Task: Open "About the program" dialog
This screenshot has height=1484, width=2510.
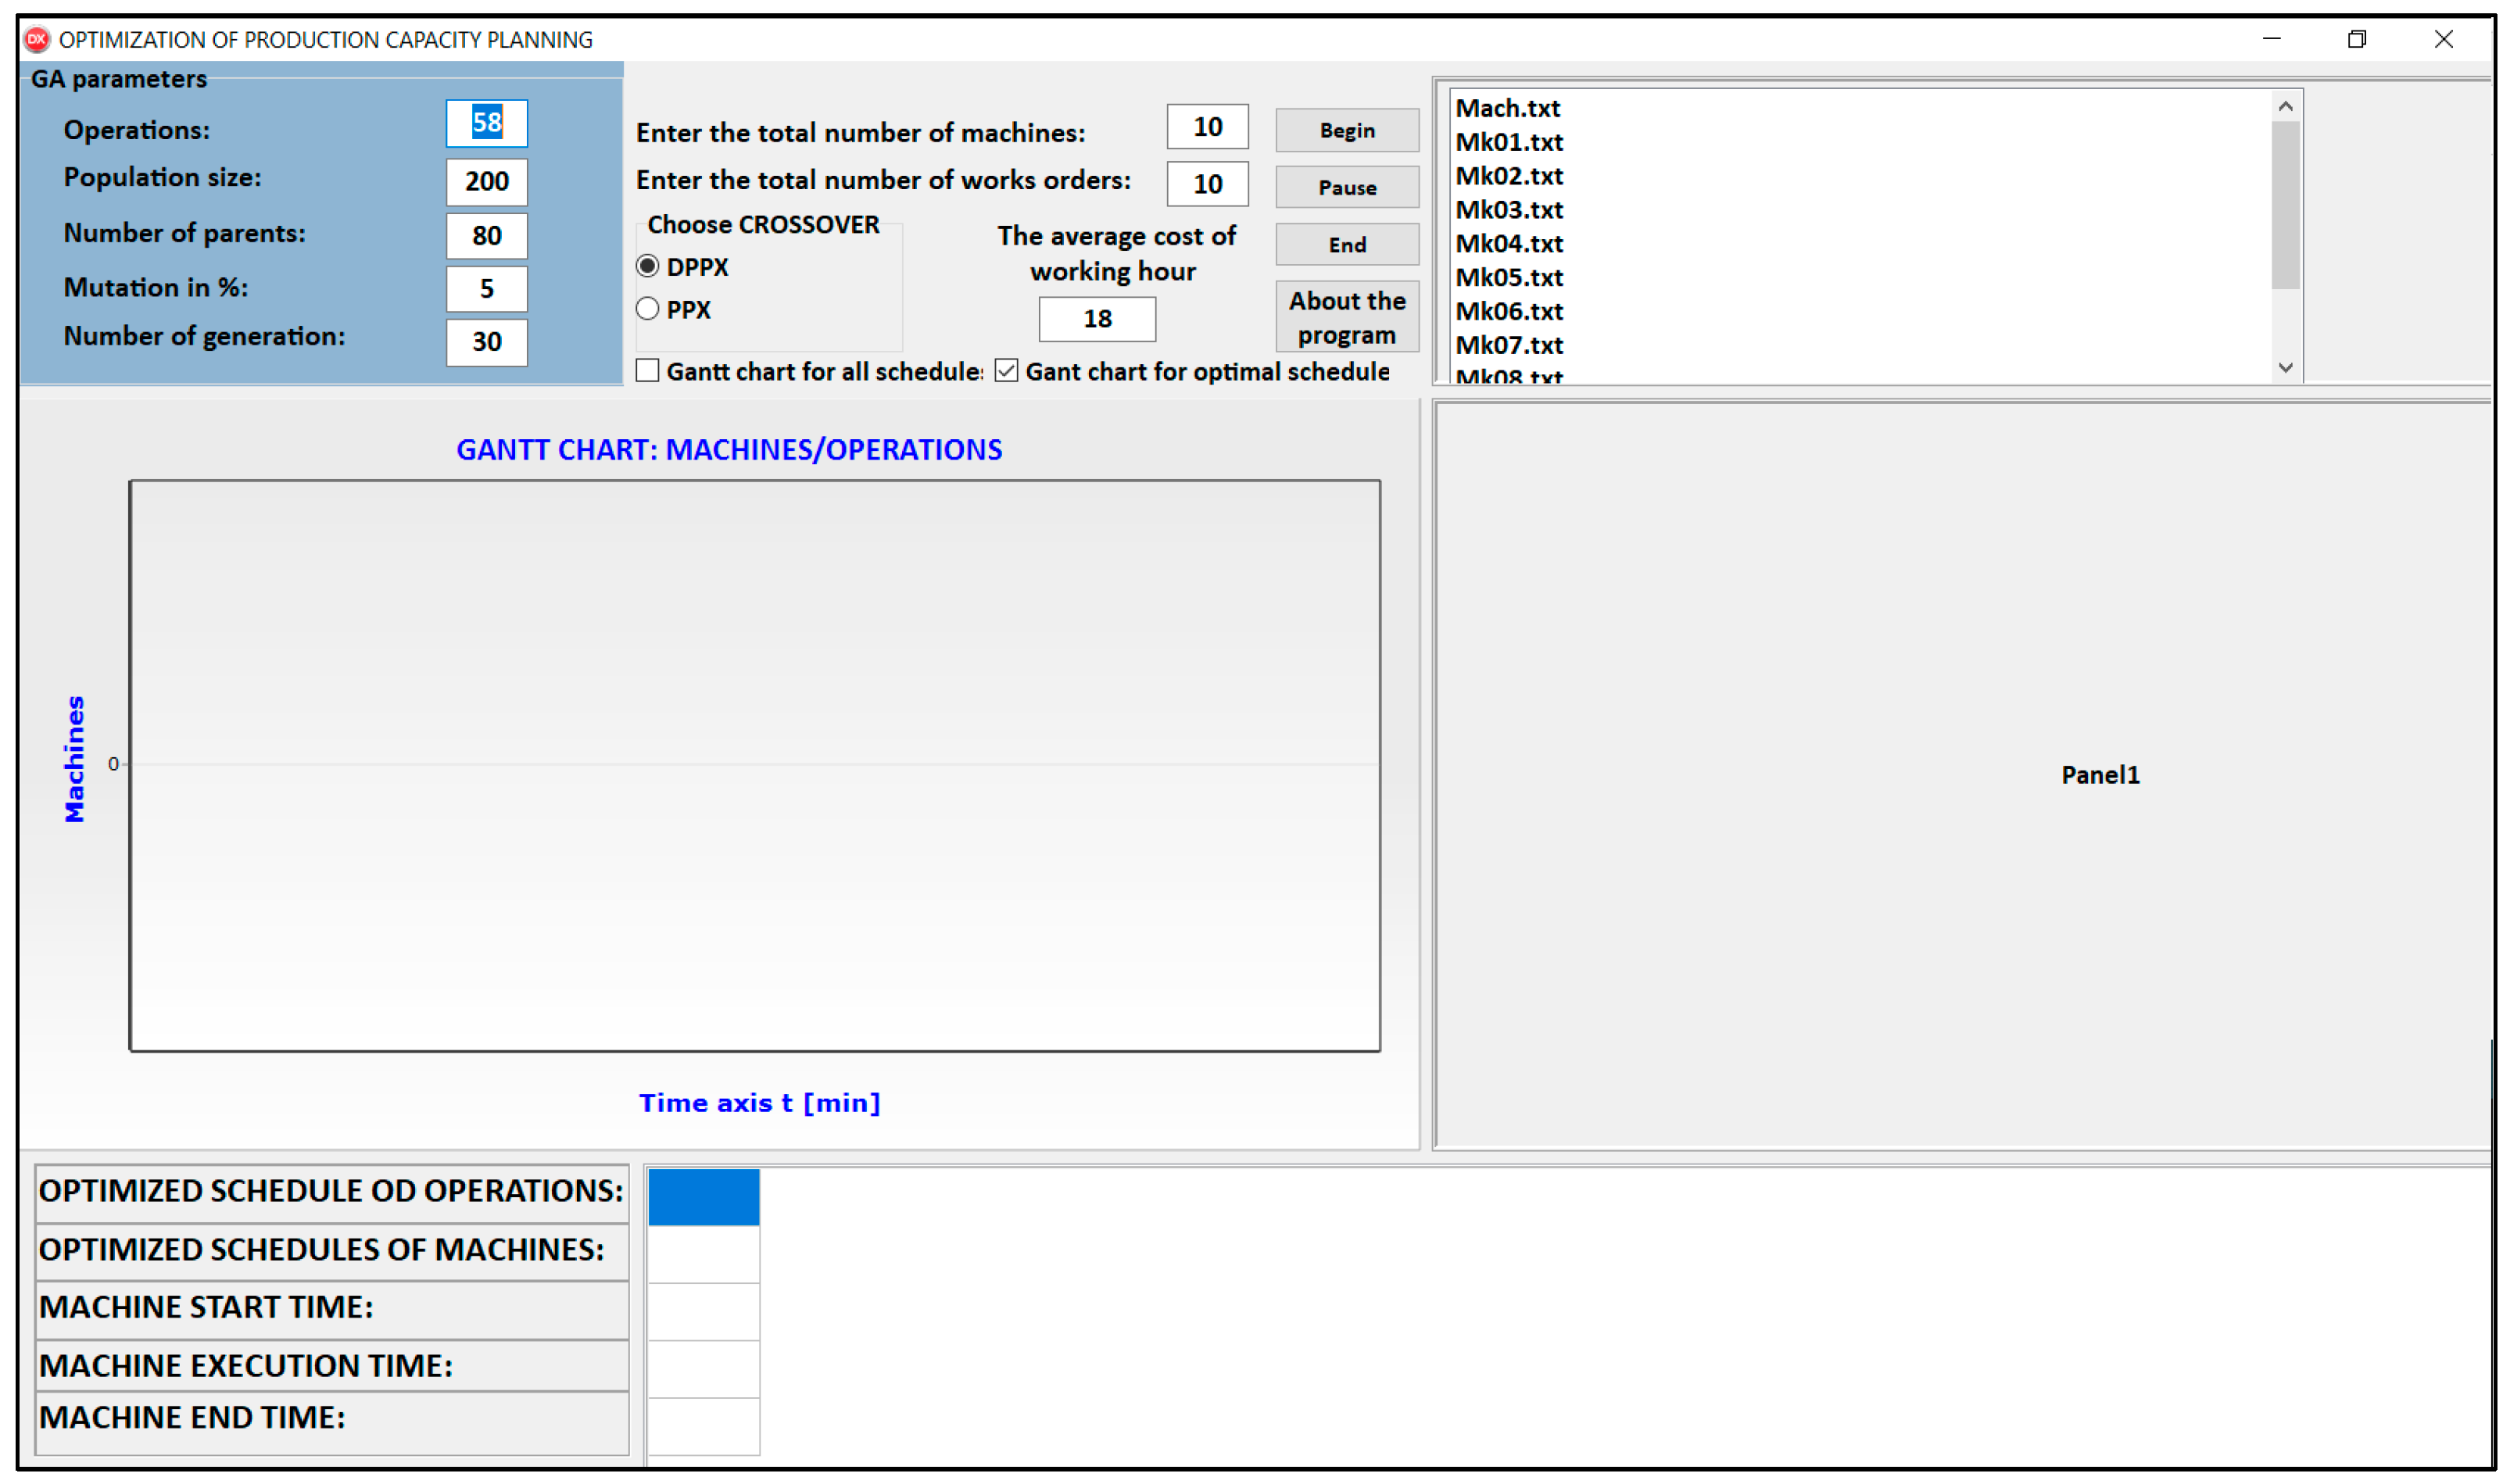Action: pyautogui.click(x=1345, y=316)
